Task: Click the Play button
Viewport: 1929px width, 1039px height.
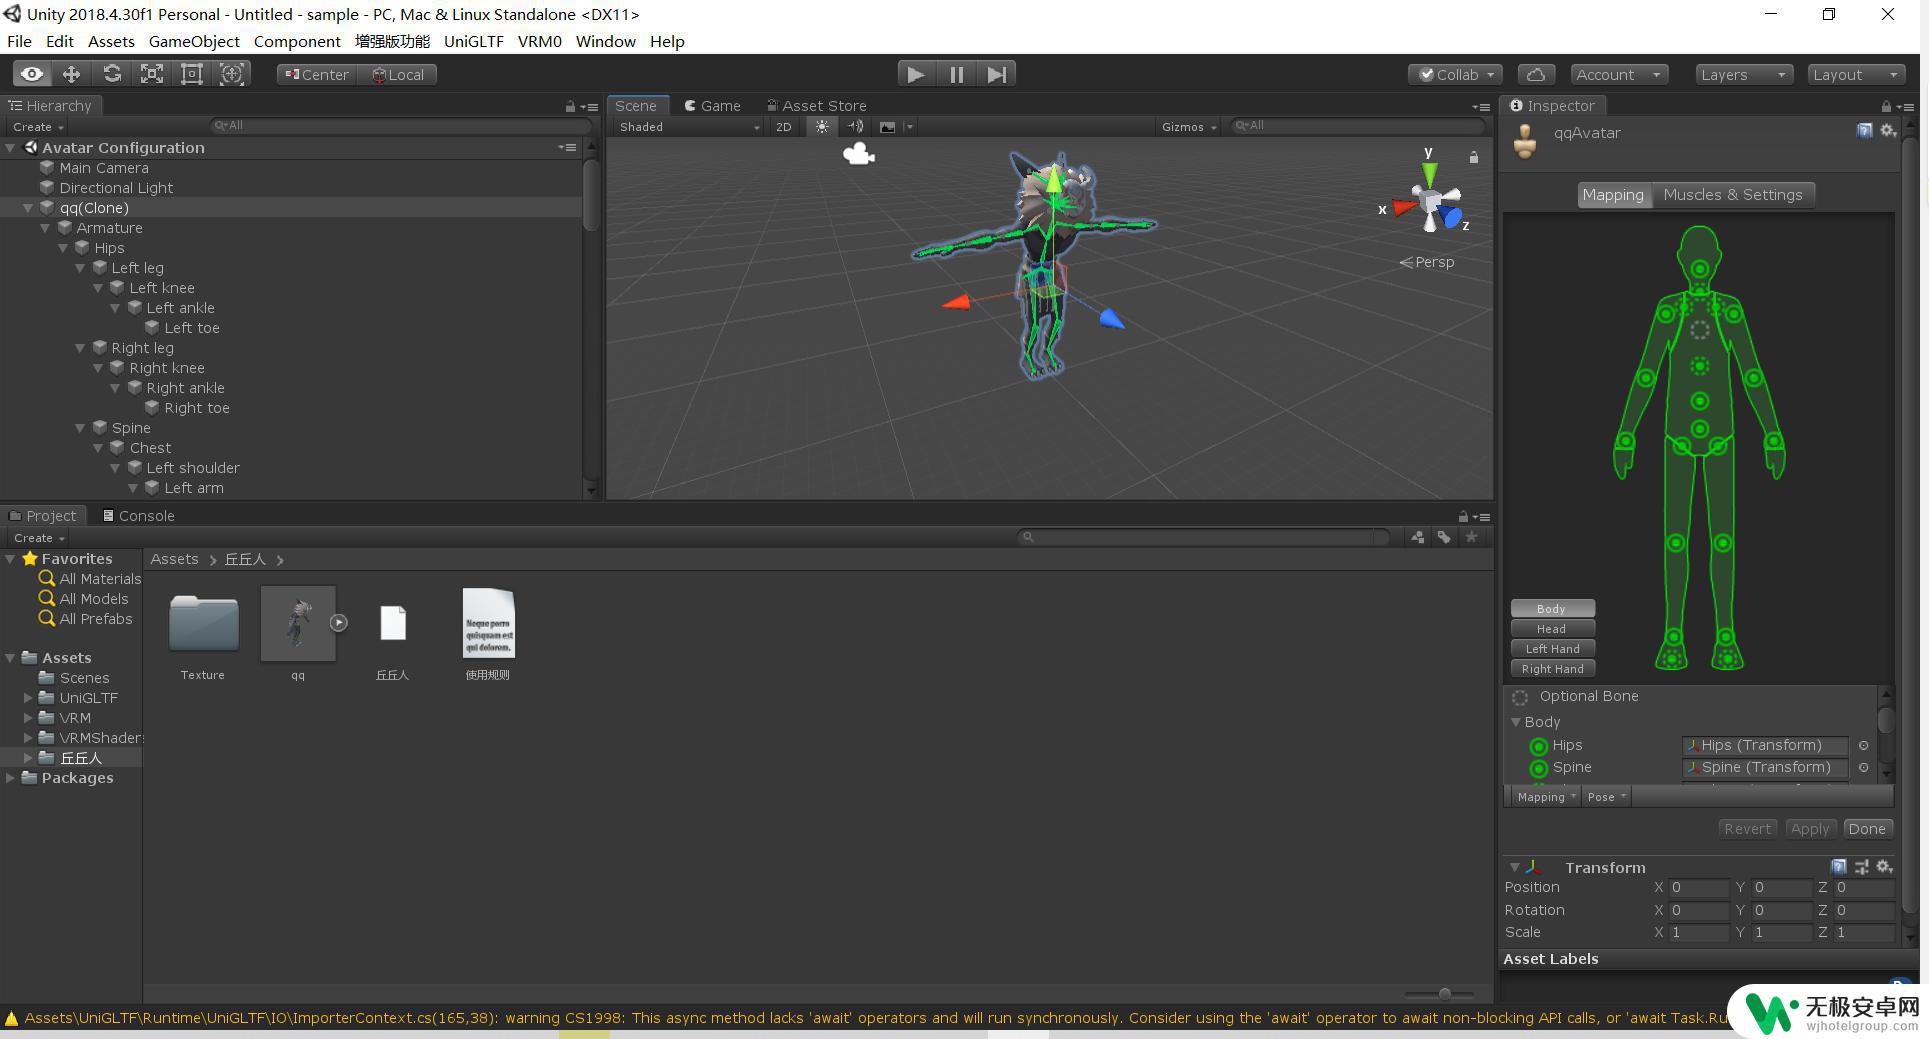Action: (915, 74)
